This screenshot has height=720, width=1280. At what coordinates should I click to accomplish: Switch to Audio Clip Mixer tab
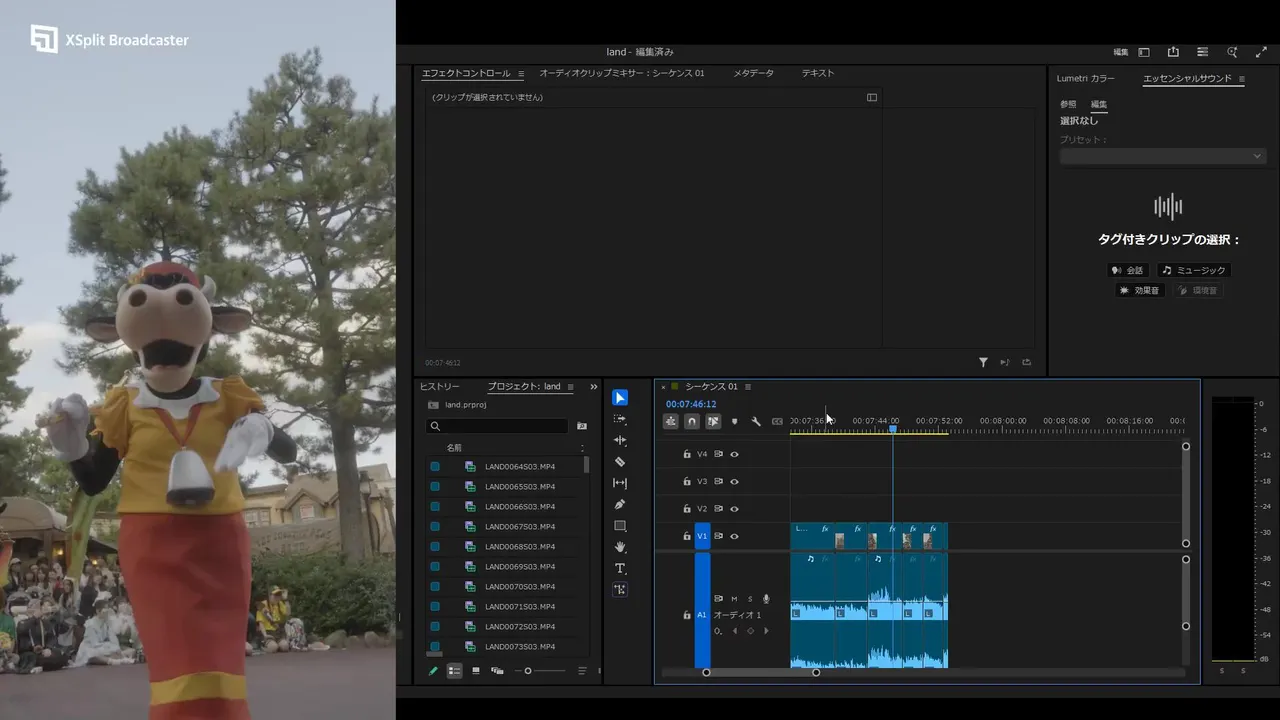click(x=622, y=73)
